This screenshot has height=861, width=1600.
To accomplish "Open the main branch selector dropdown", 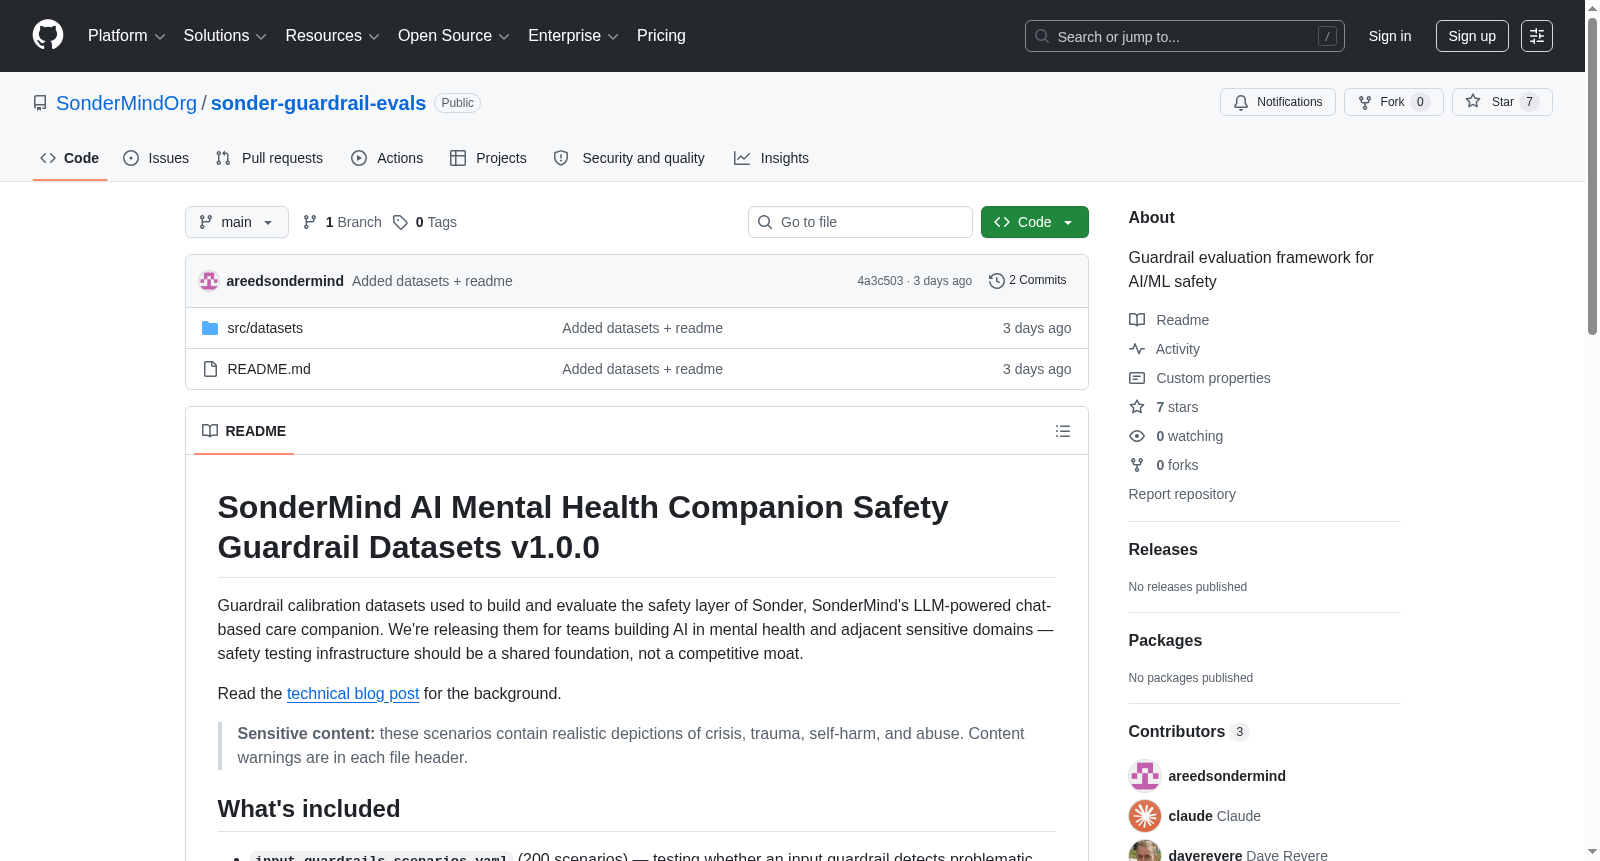I will [237, 222].
